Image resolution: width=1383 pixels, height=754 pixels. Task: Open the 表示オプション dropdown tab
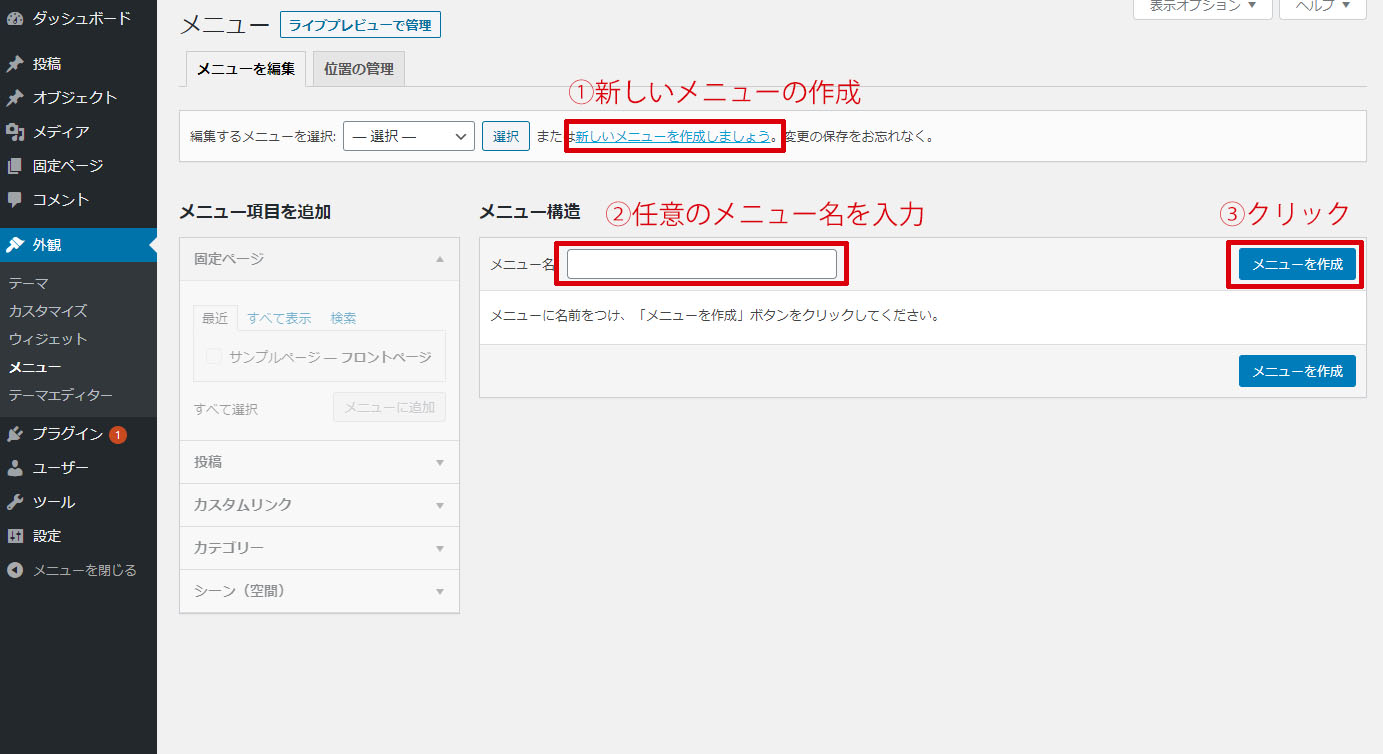tap(1202, 7)
